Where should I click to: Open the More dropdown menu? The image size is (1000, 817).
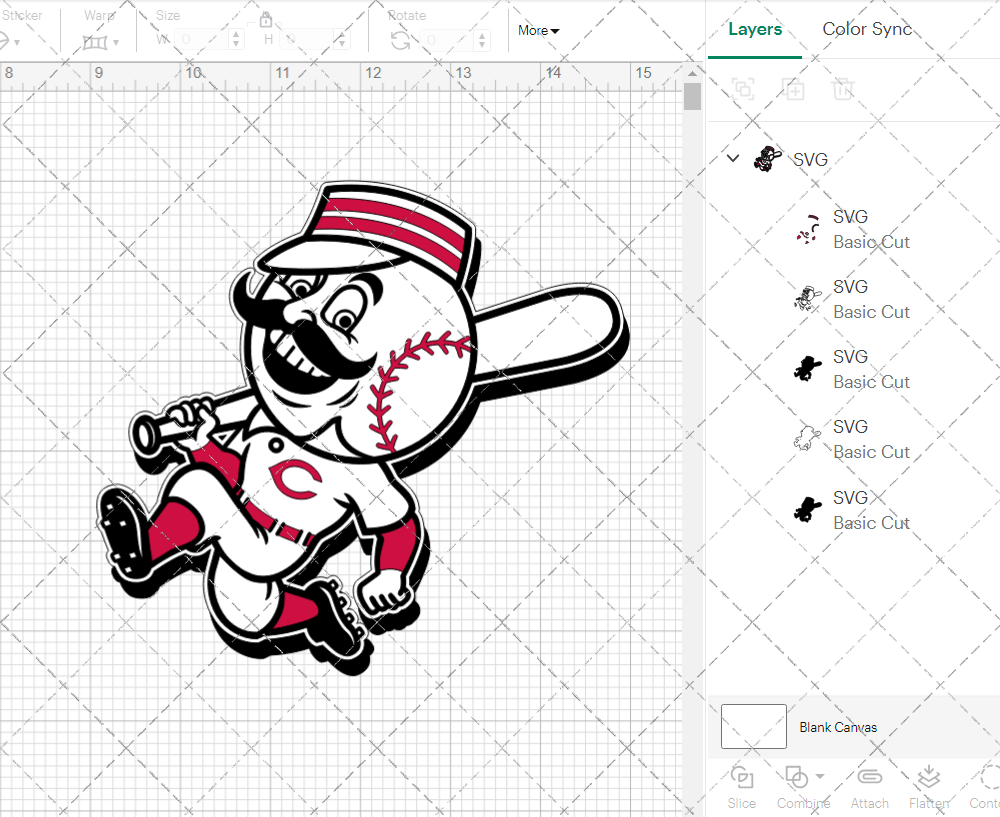[538, 31]
